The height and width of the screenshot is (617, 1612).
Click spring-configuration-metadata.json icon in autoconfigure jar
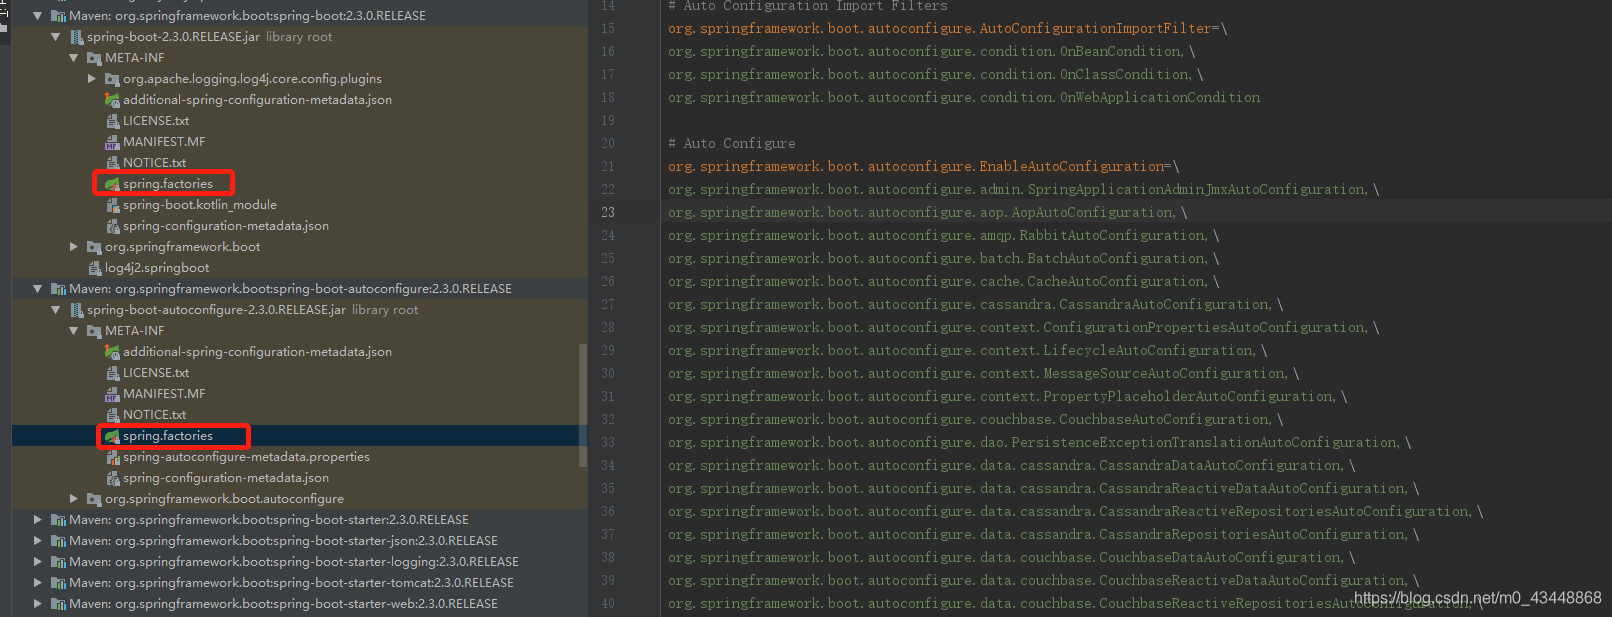click(x=112, y=478)
